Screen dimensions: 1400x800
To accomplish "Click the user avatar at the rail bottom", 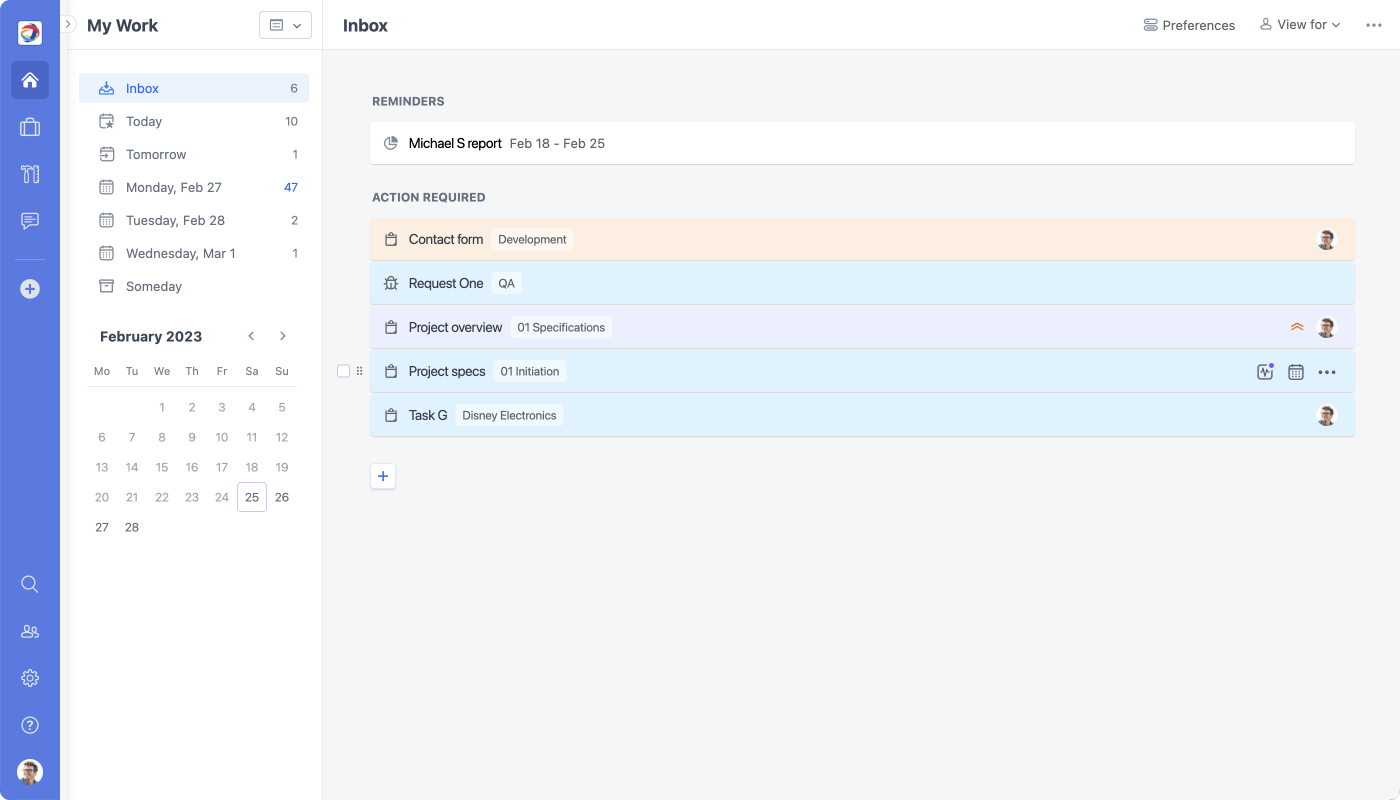I will 30,772.
